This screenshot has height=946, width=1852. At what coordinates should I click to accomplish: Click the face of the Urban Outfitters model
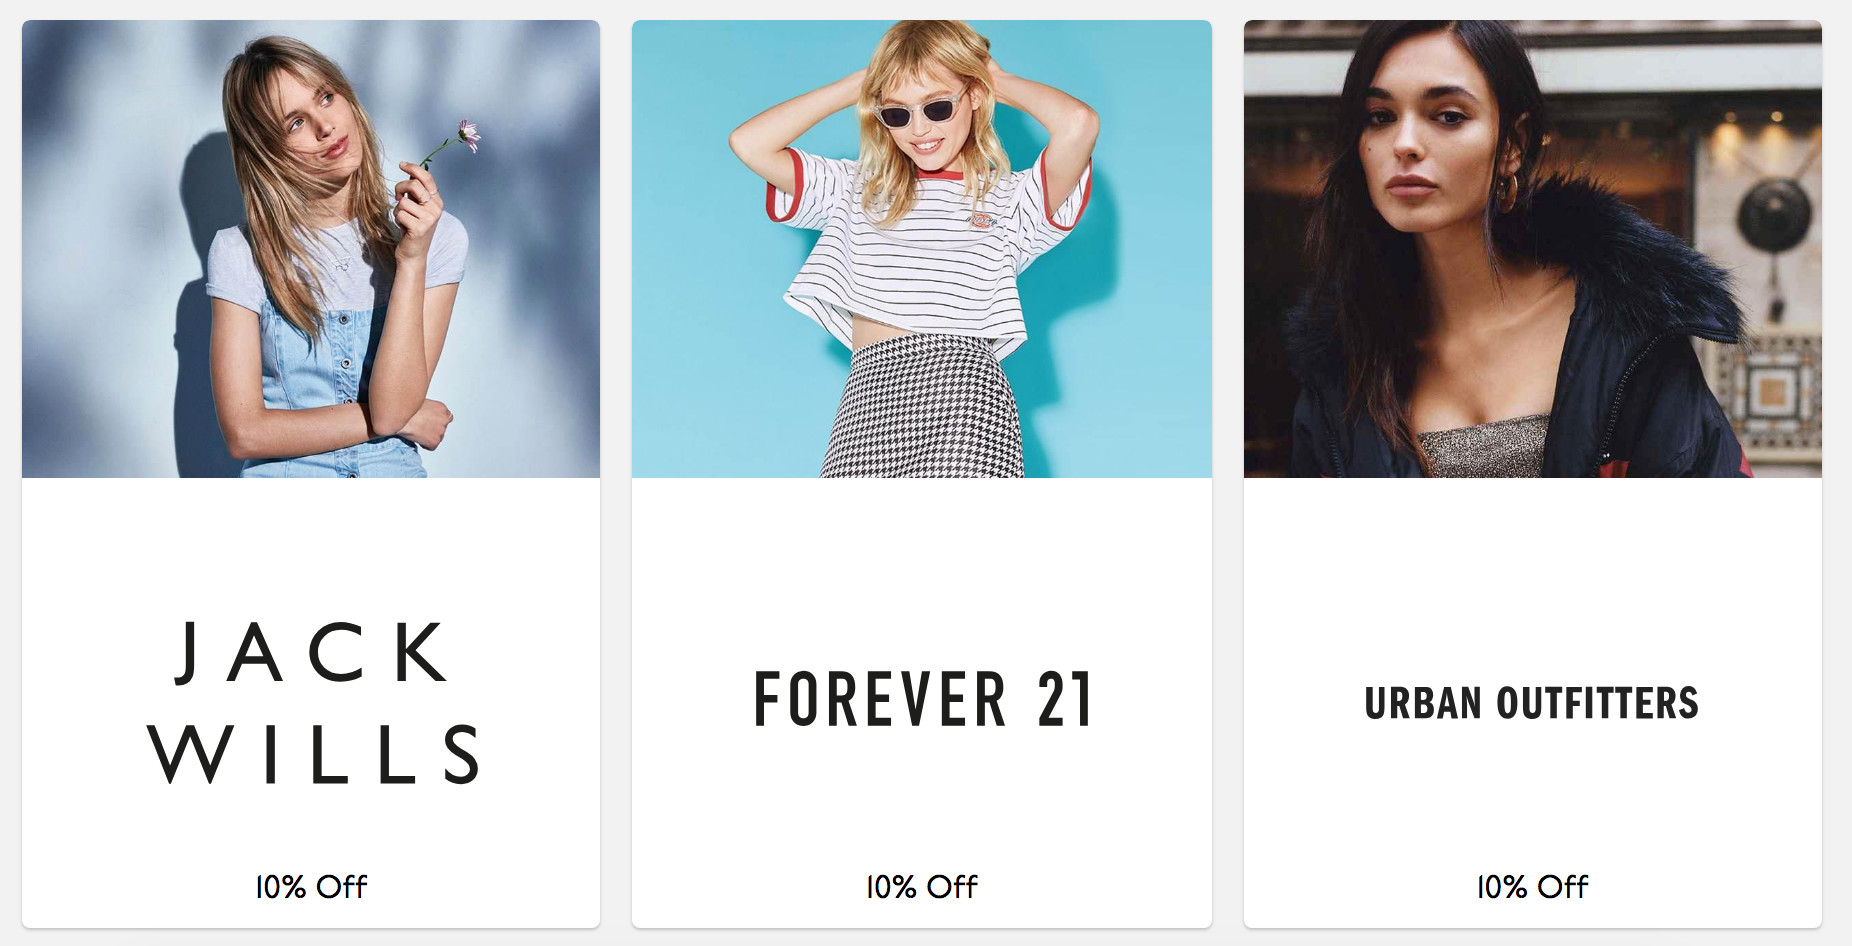[1425, 135]
